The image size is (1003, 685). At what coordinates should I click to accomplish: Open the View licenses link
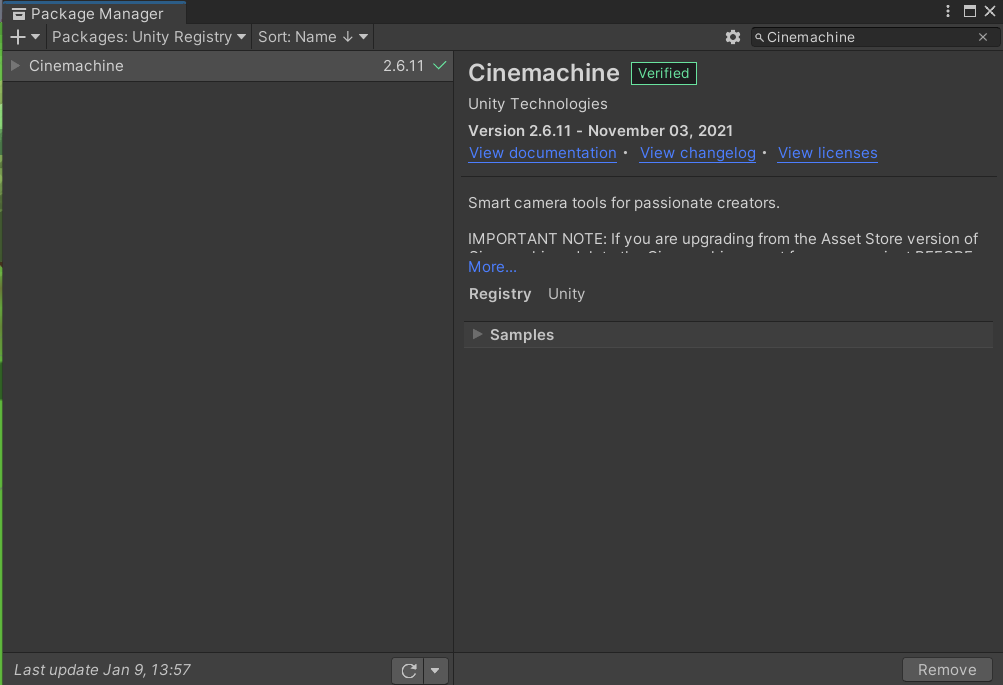pos(828,154)
